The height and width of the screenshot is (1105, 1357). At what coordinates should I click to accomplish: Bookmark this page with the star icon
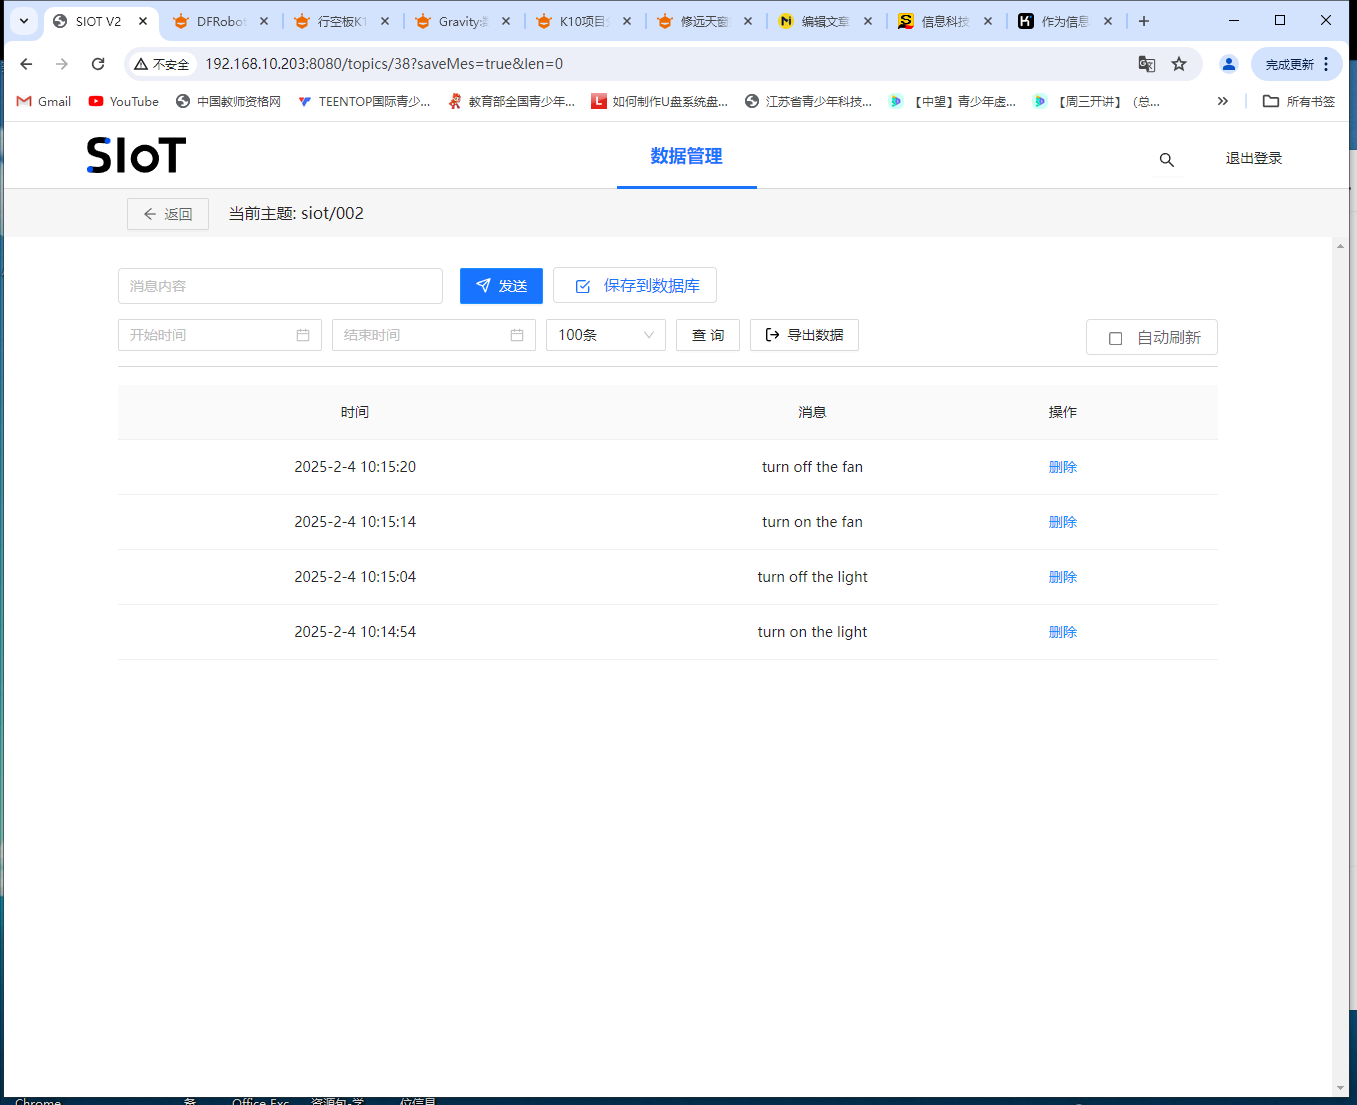1179,64
